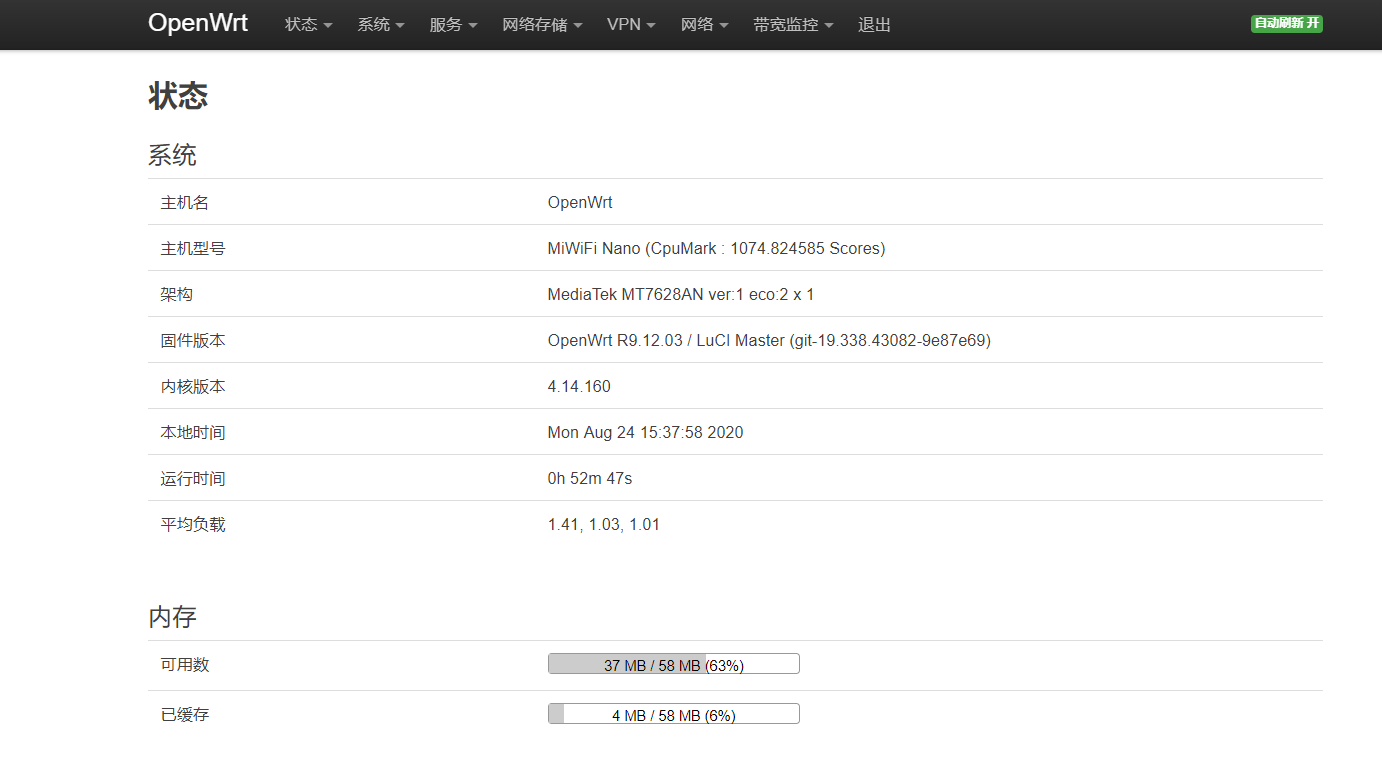1382x774 pixels.
Task: Open the 状态 dropdown menu
Action: (x=308, y=25)
